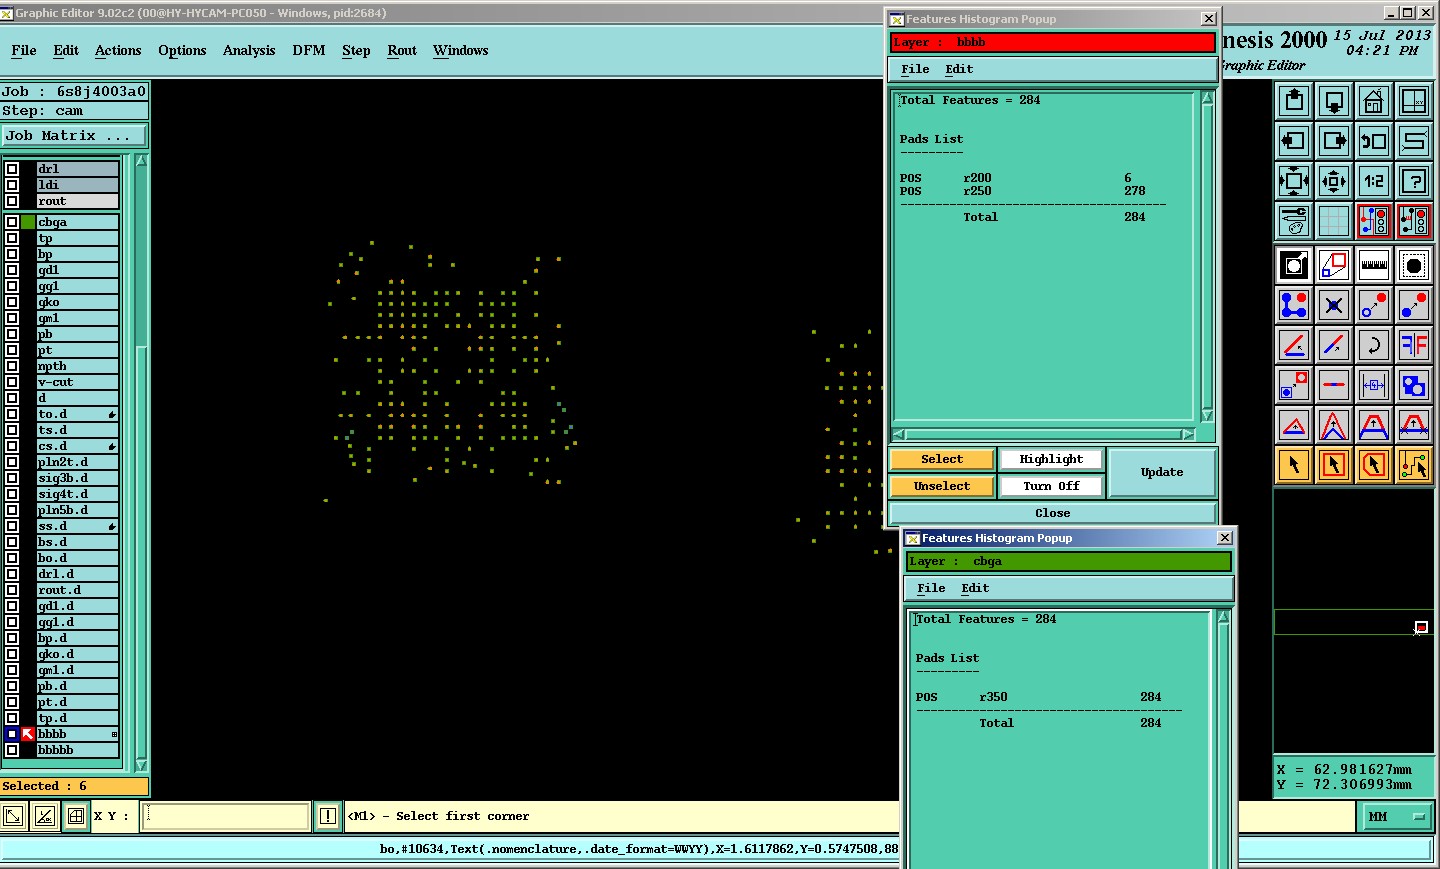1440x869 pixels.
Task: Click the pan down view icon
Action: pyautogui.click(x=1334, y=101)
